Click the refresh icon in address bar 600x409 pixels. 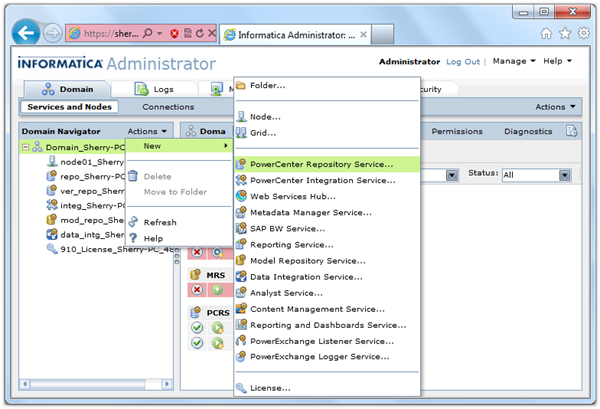pyautogui.click(x=199, y=34)
